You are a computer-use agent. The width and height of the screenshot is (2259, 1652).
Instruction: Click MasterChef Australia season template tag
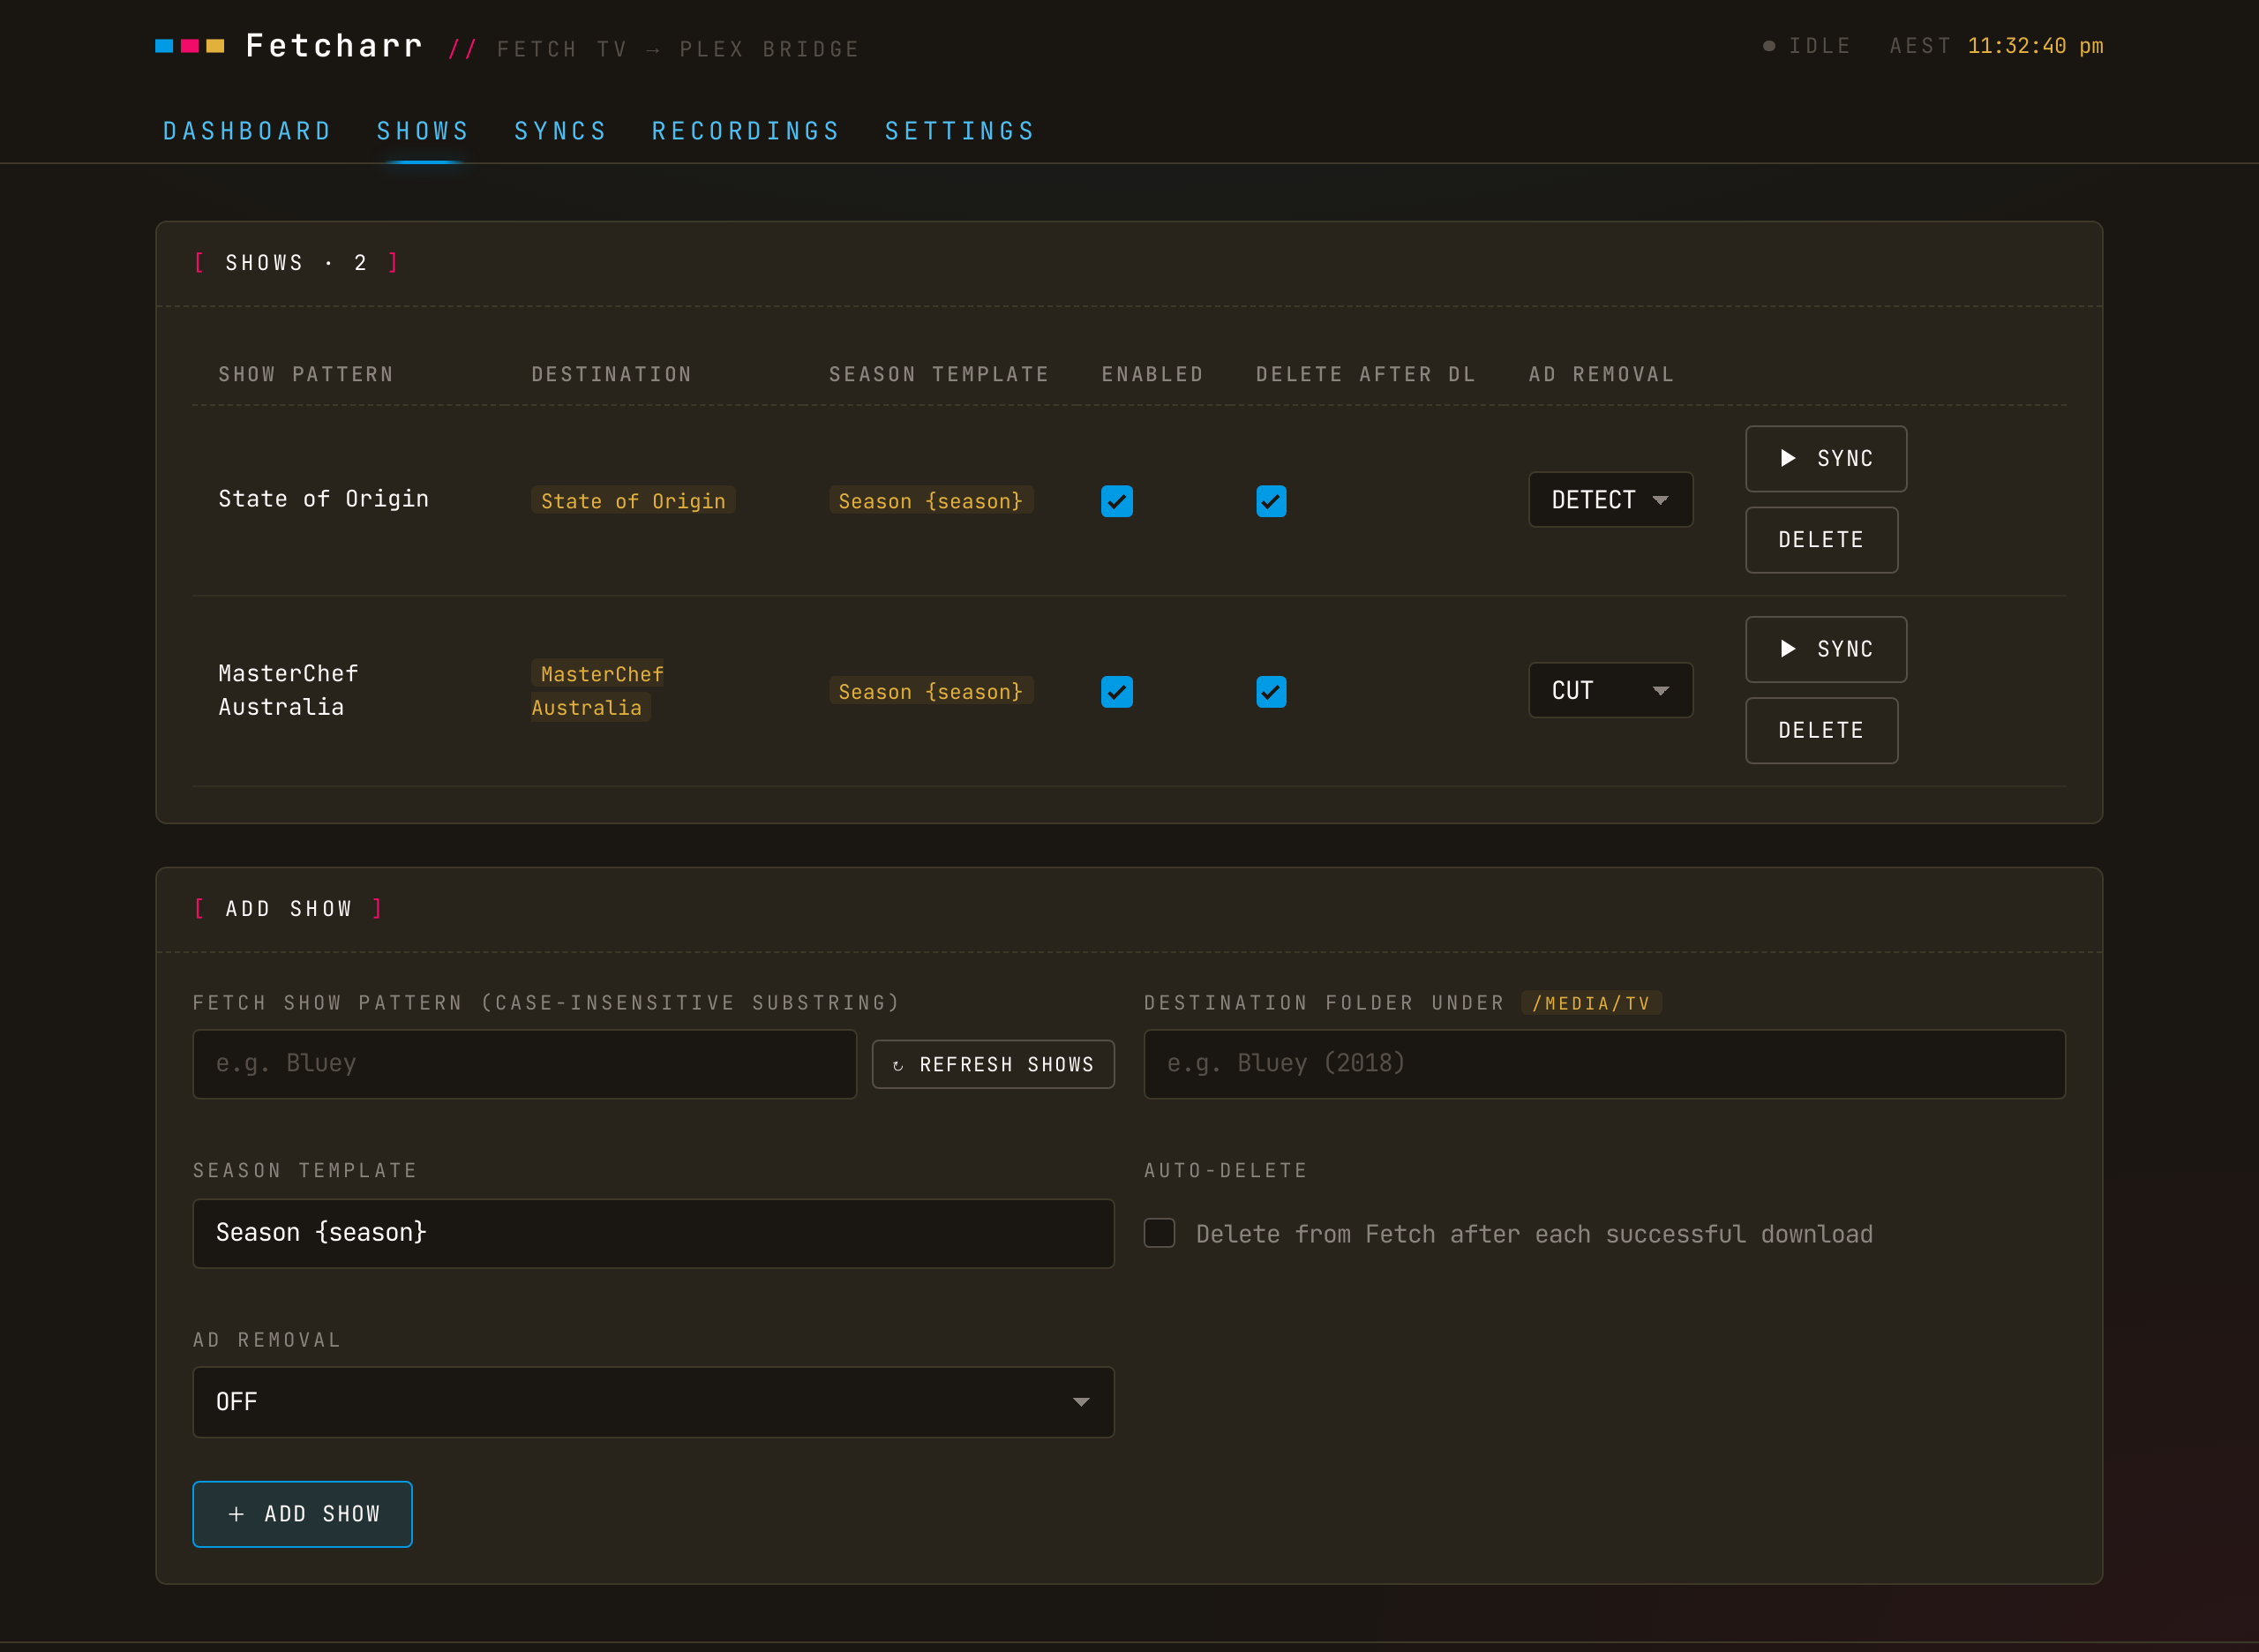[930, 692]
